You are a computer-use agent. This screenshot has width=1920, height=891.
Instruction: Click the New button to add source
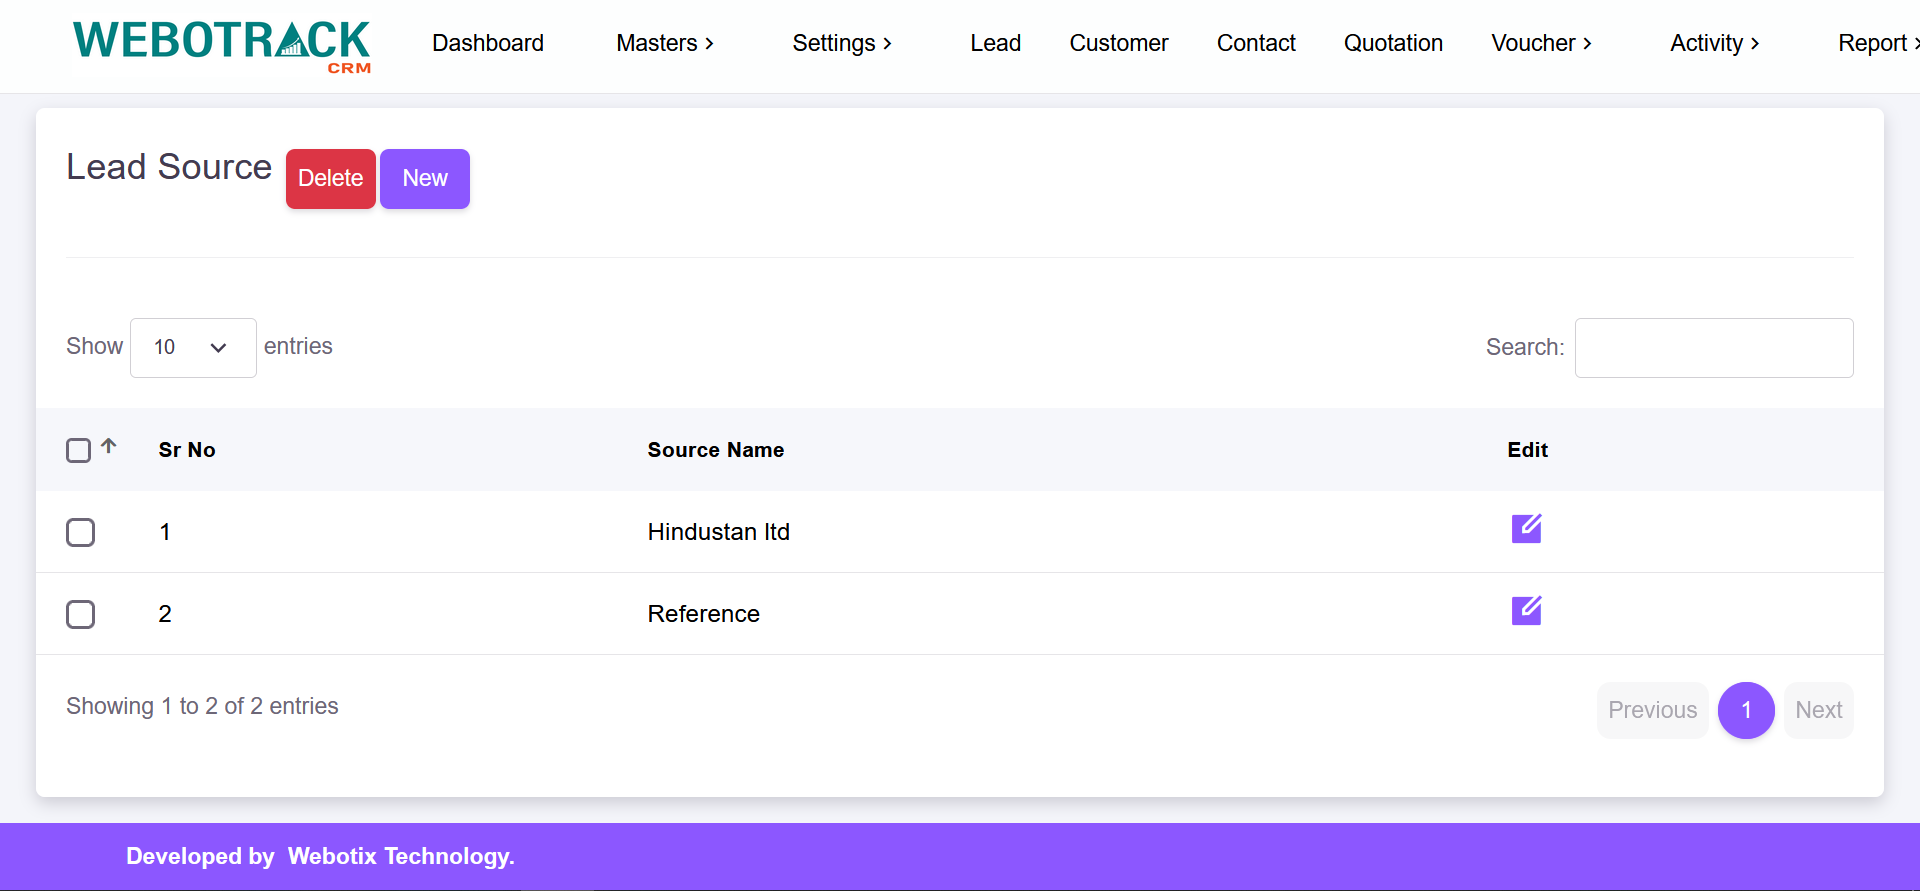pyautogui.click(x=425, y=178)
